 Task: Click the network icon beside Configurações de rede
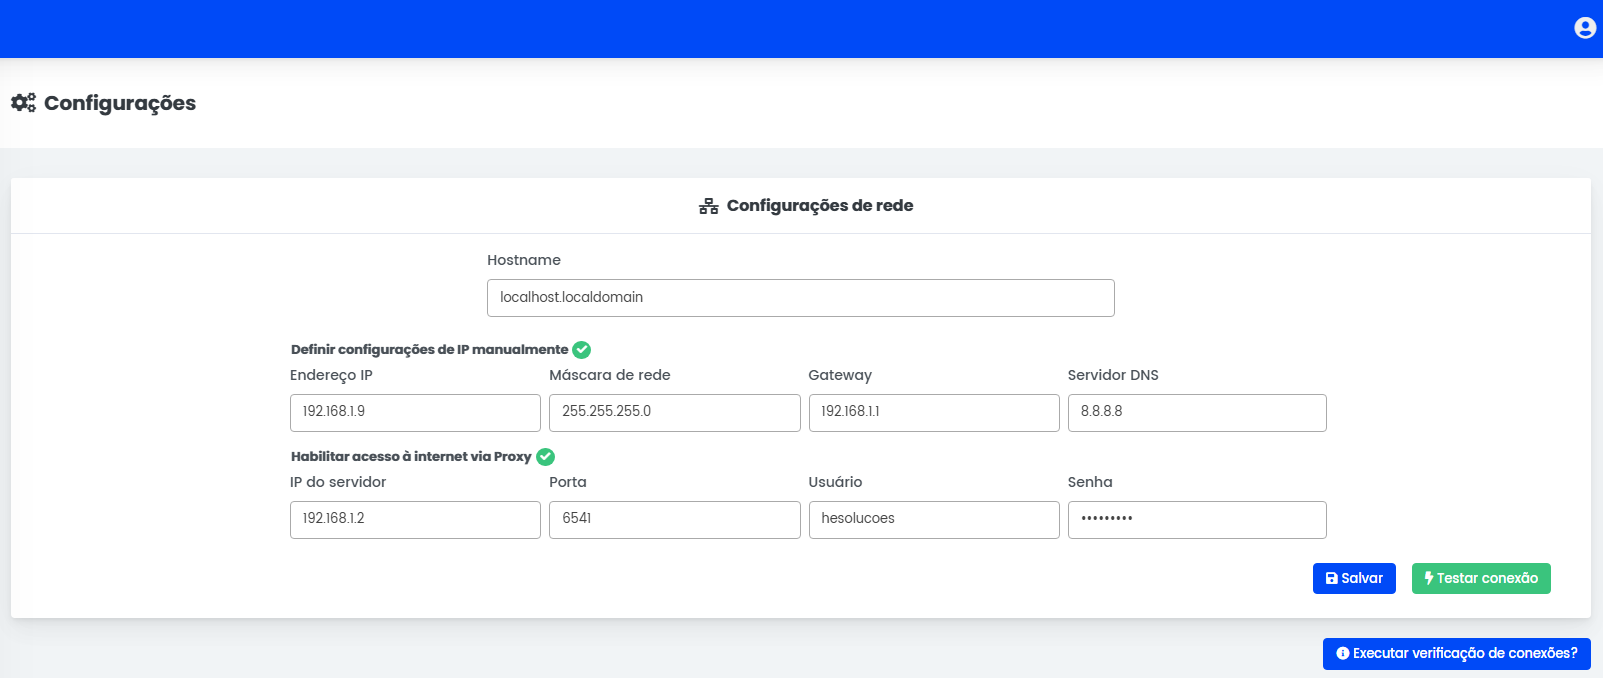coord(708,206)
